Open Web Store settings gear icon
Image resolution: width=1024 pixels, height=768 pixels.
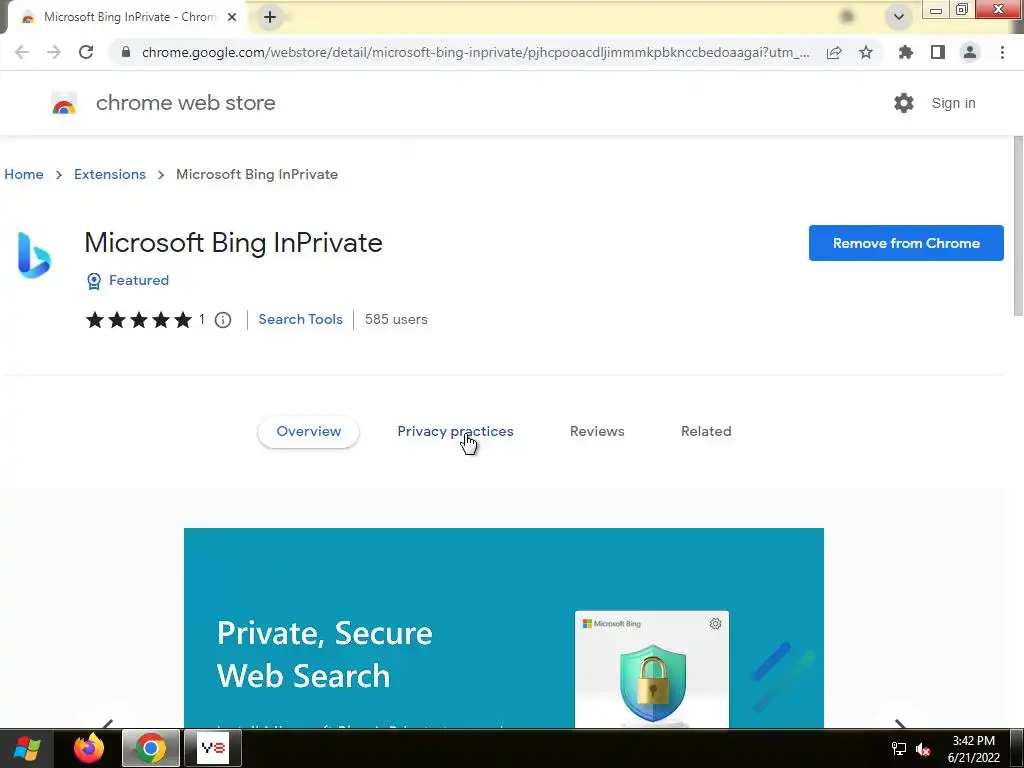pyautogui.click(x=904, y=103)
